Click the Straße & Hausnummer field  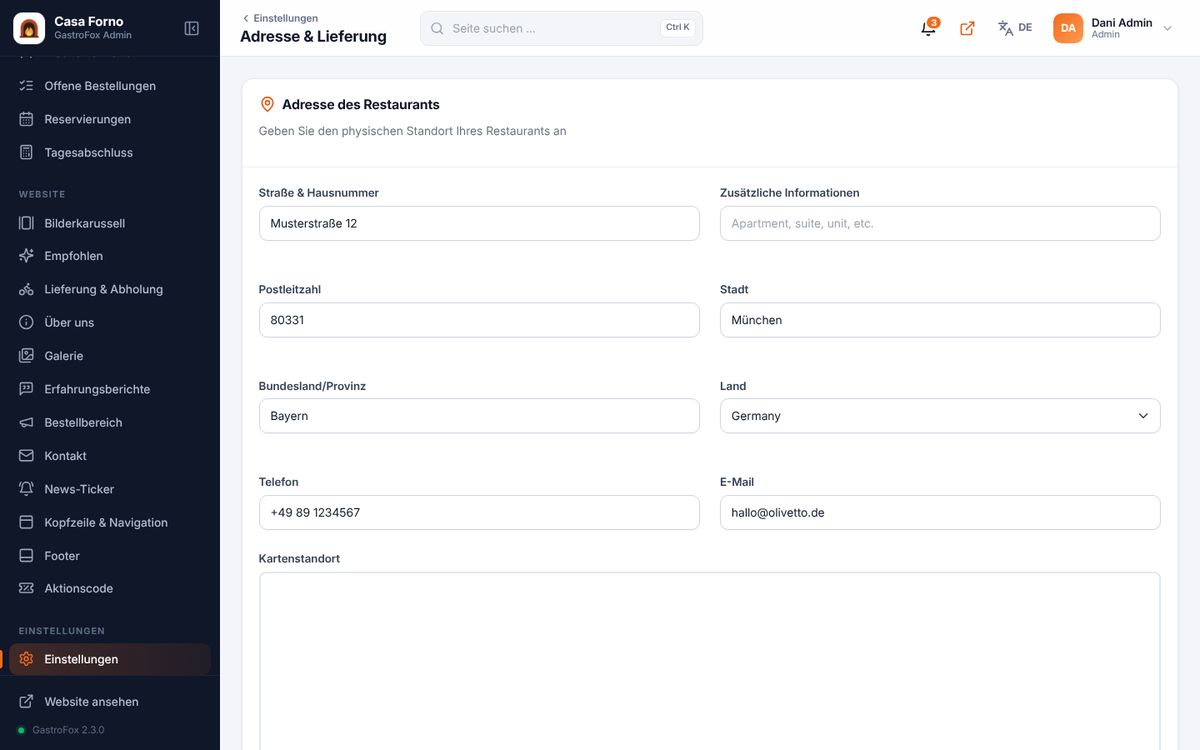(479, 223)
